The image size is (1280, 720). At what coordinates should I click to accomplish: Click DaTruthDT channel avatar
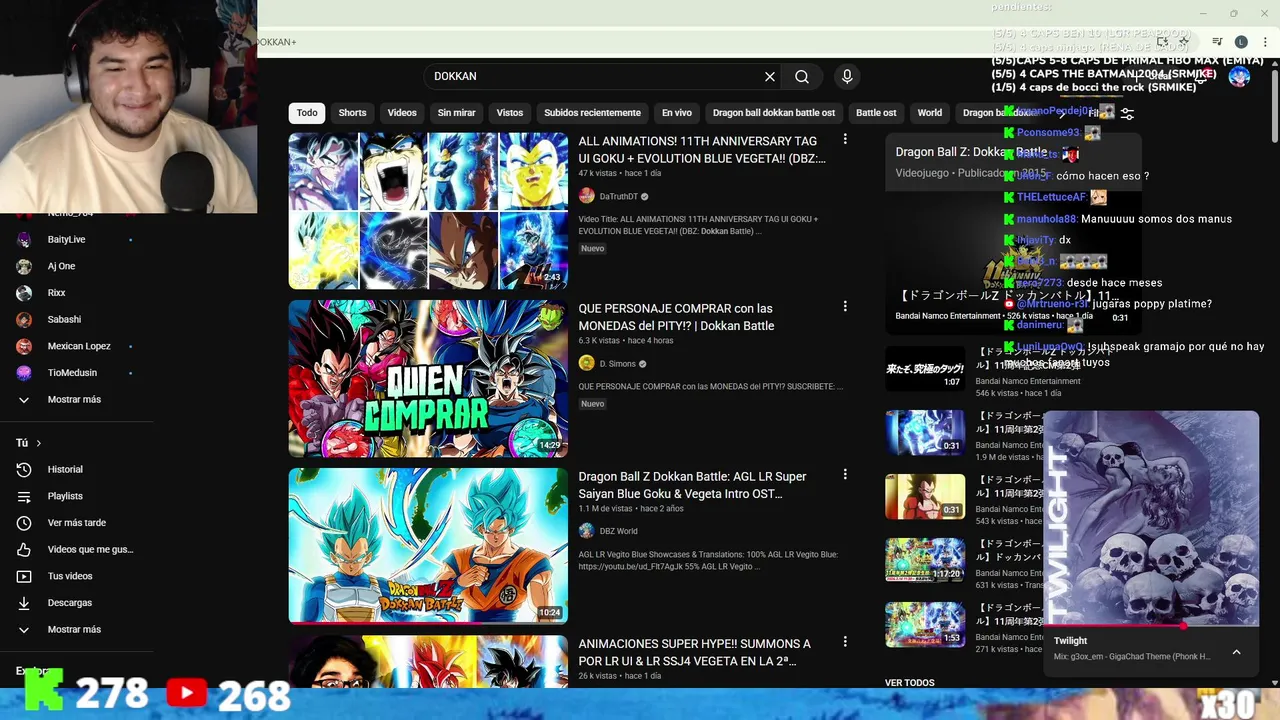(x=586, y=196)
